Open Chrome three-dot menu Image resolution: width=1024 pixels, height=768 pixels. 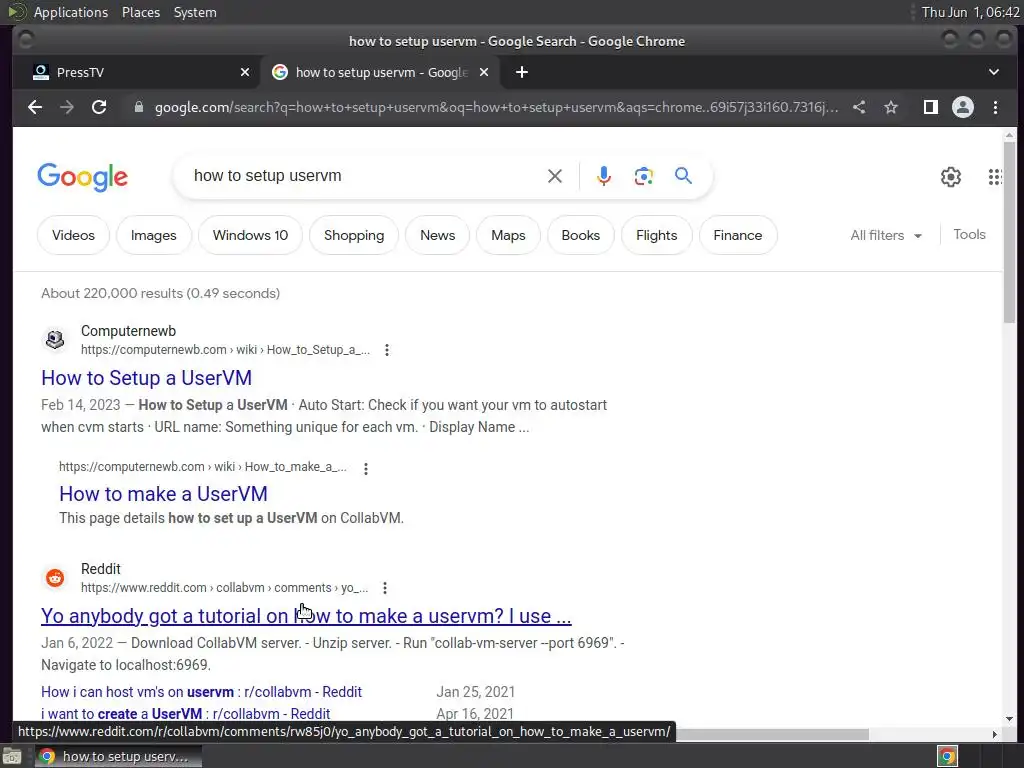pos(995,107)
